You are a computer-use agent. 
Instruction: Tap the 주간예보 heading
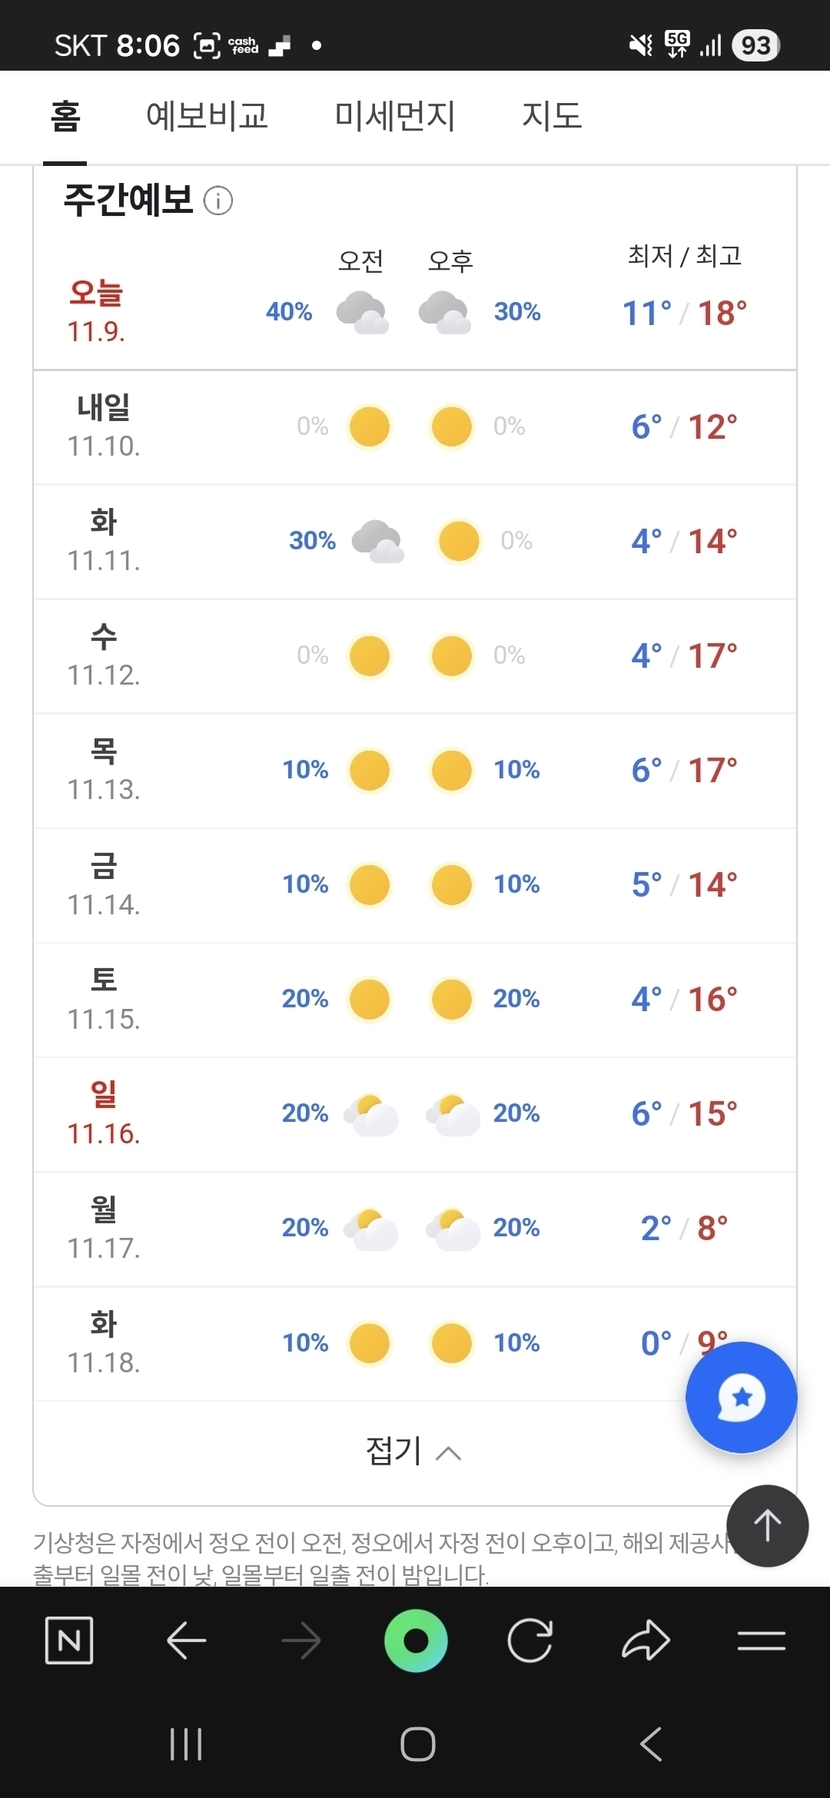pyautogui.click(x=128, y=200)
